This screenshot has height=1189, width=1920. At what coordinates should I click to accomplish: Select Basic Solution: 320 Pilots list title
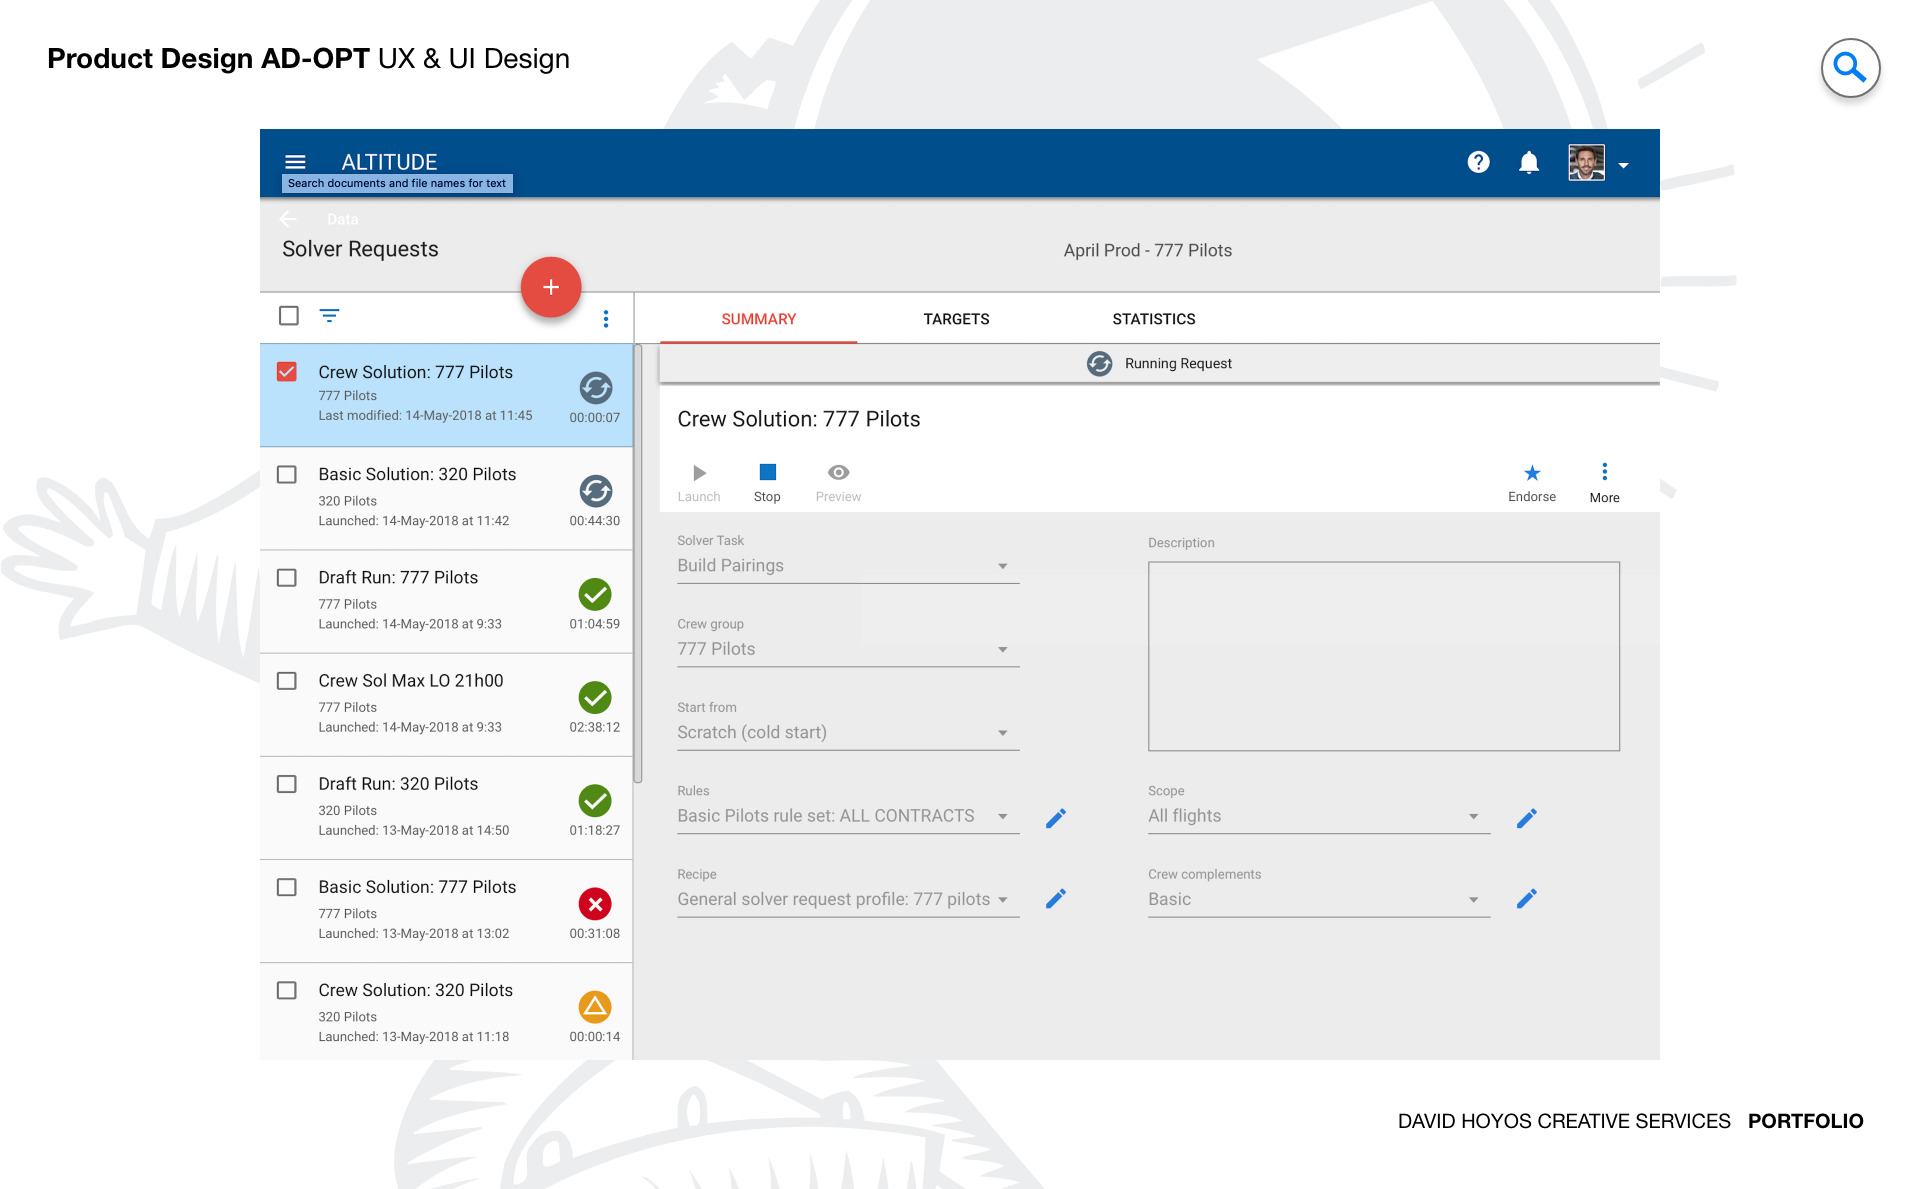click(x=417, y=474)
